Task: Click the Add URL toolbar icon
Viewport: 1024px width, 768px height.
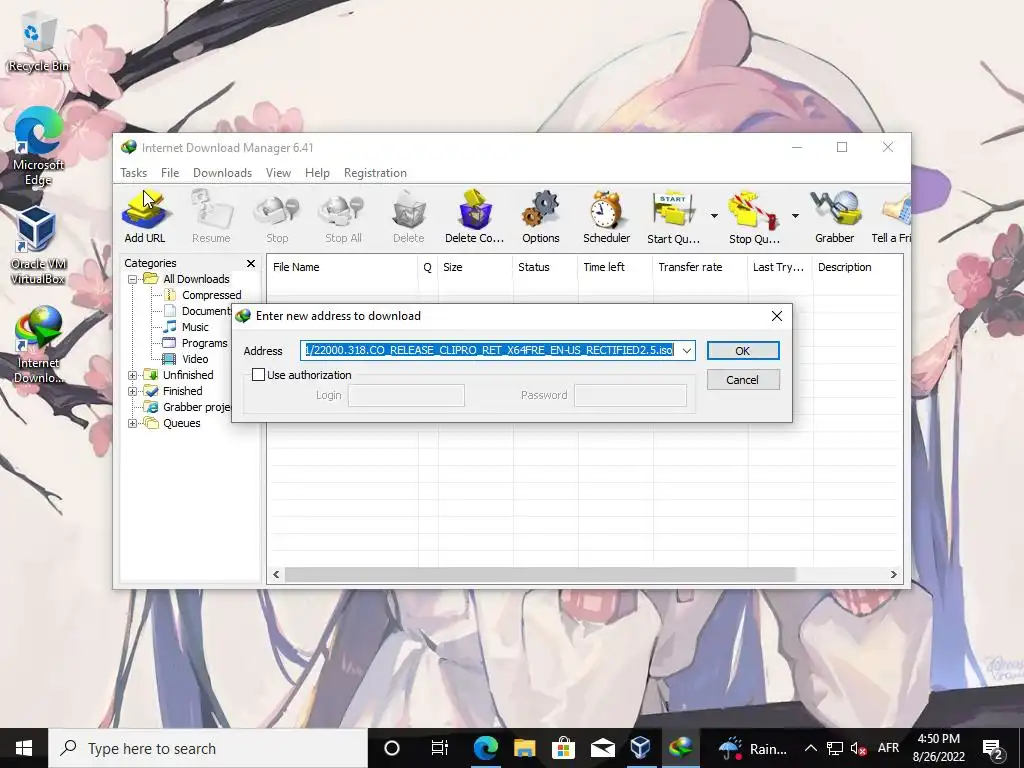Action: [145, 217]
